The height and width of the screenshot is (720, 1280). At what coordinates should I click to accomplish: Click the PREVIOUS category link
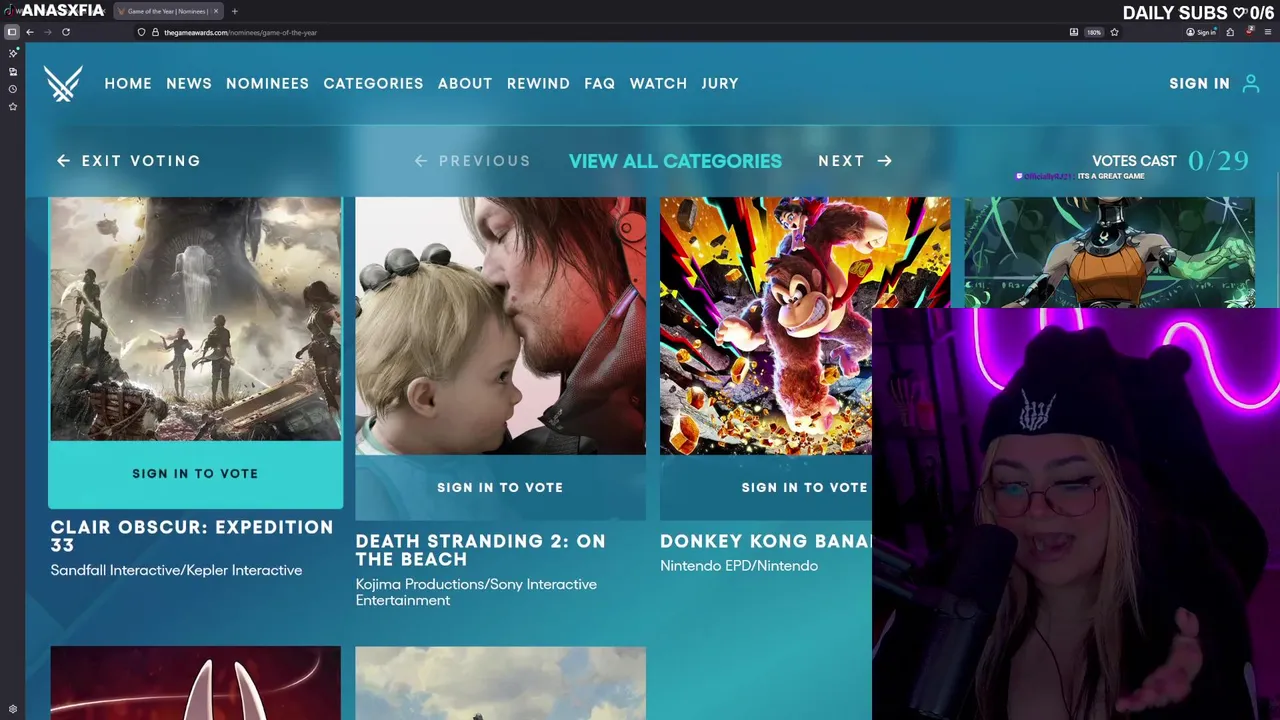pyautogui.click(x=485, y=161)
